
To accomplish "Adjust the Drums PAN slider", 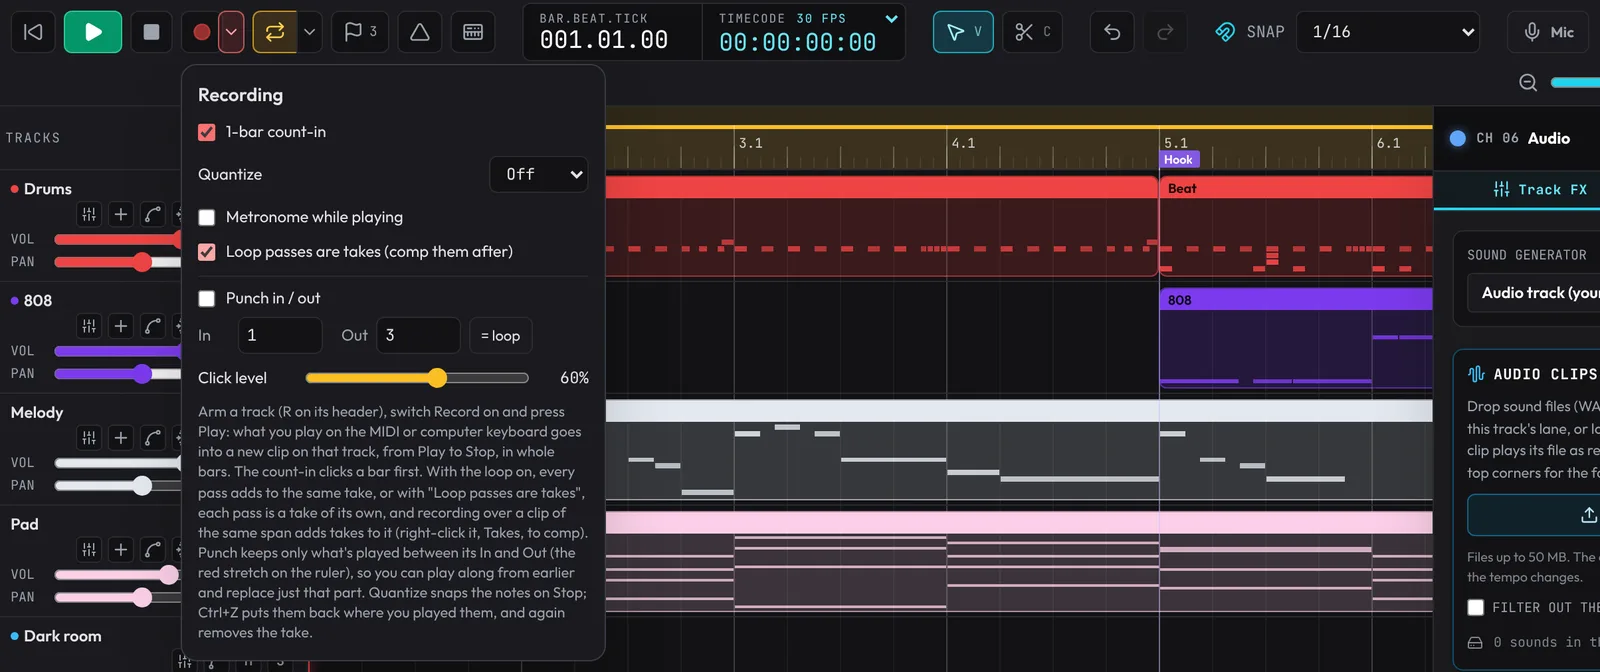I will pyautogui.click(x=118, y=262).
